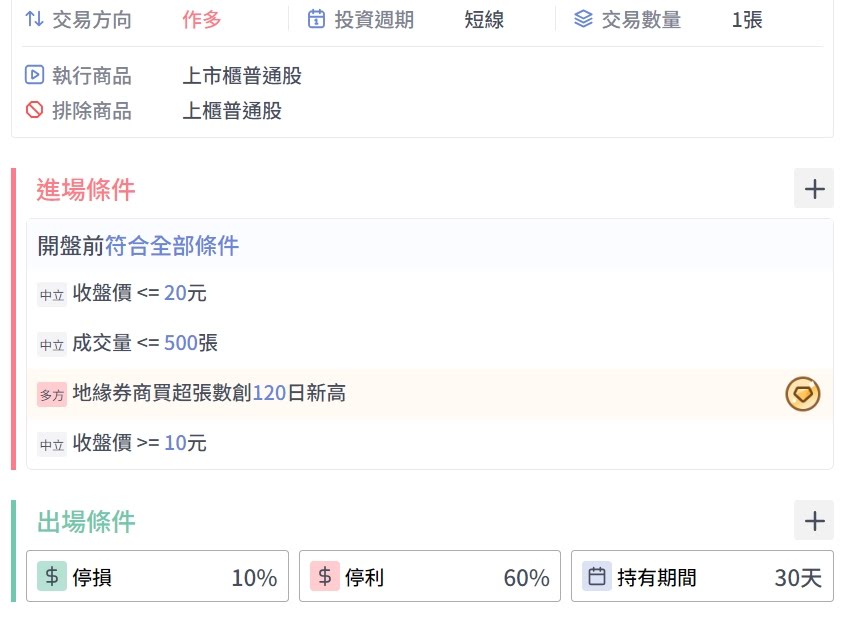The width and height of the screenshot is (850, 621).
Task: Change the 10元 closing price lower limit
Action: 175,443
